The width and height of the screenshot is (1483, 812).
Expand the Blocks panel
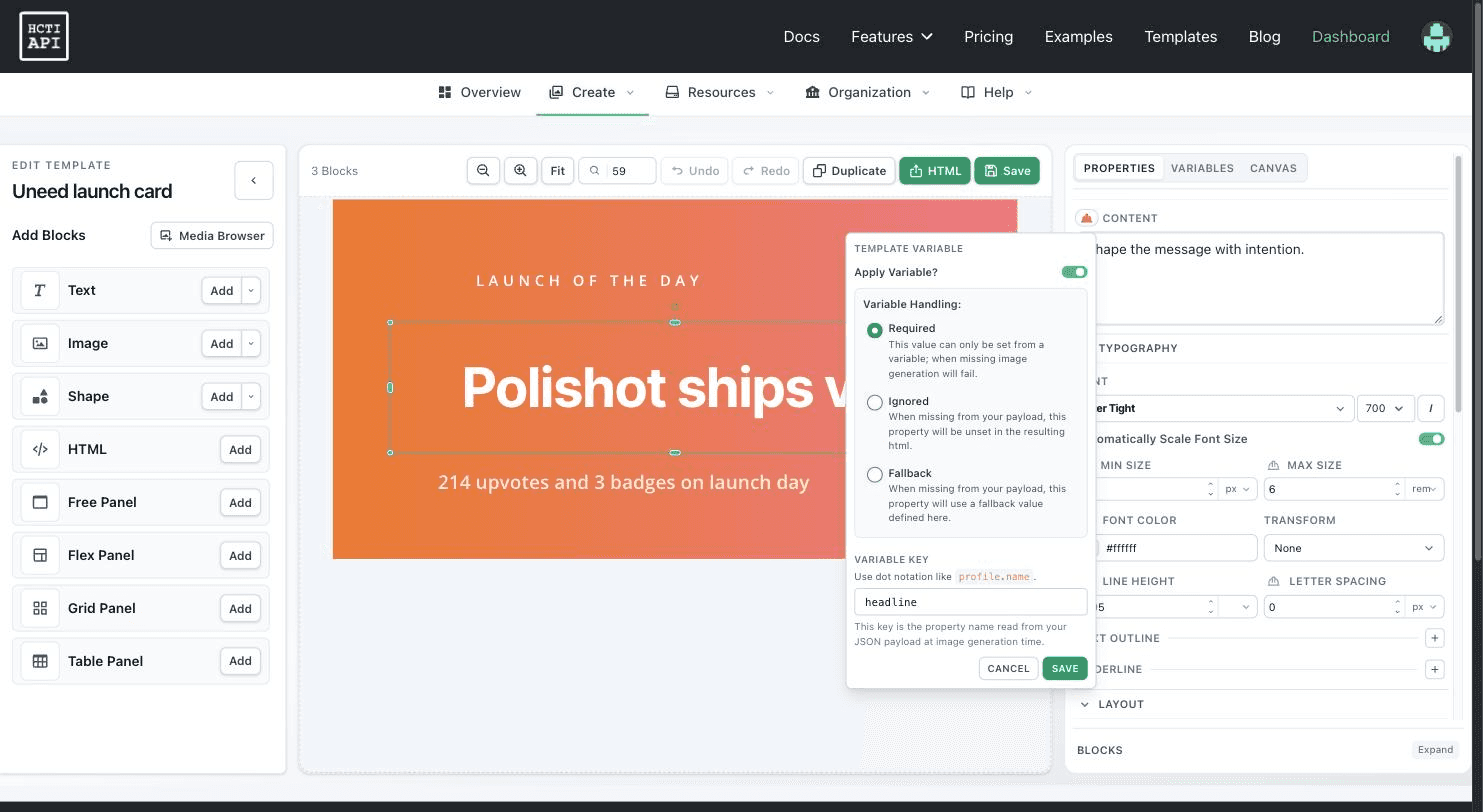point(1435,750)
